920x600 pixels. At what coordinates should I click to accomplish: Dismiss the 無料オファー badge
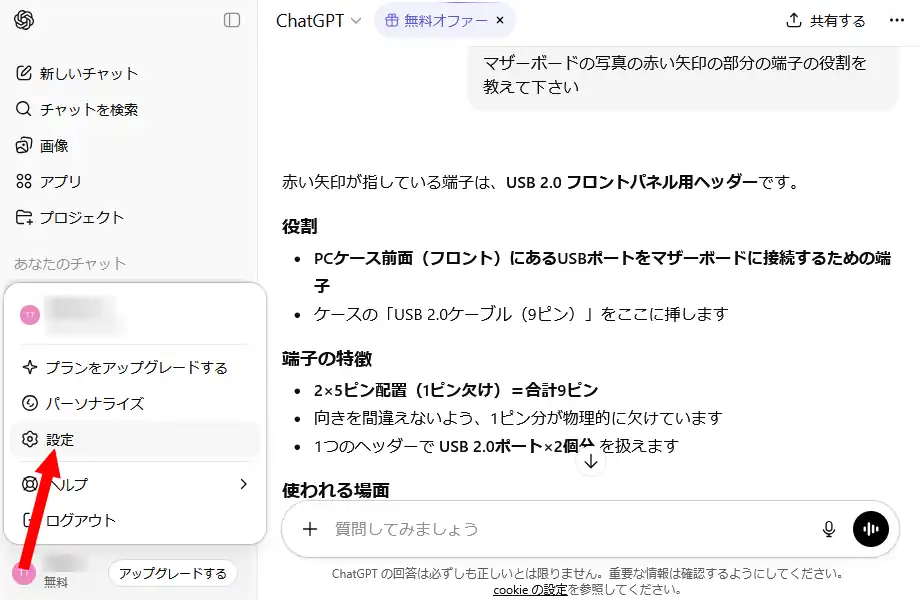coord(498,20)
